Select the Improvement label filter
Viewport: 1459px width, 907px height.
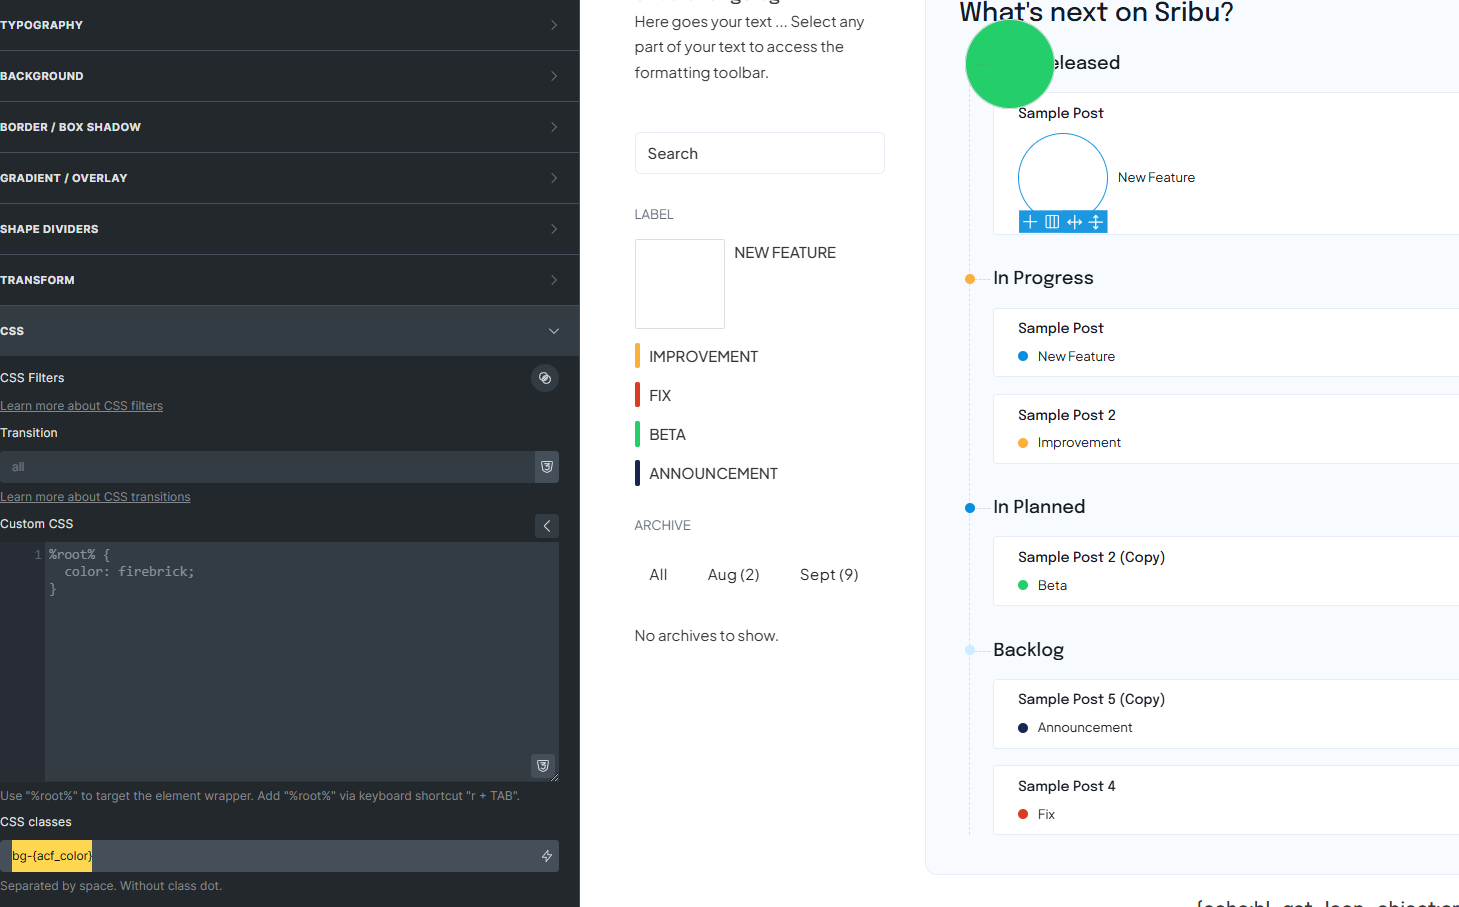[703, 357]
